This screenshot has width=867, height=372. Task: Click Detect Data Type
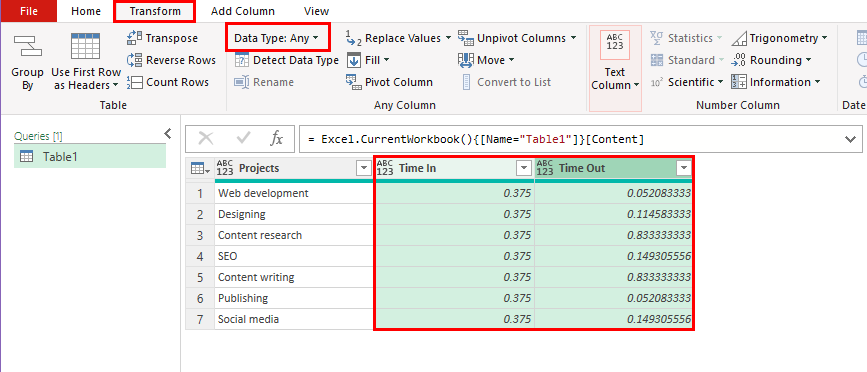[x=286, y=60]
